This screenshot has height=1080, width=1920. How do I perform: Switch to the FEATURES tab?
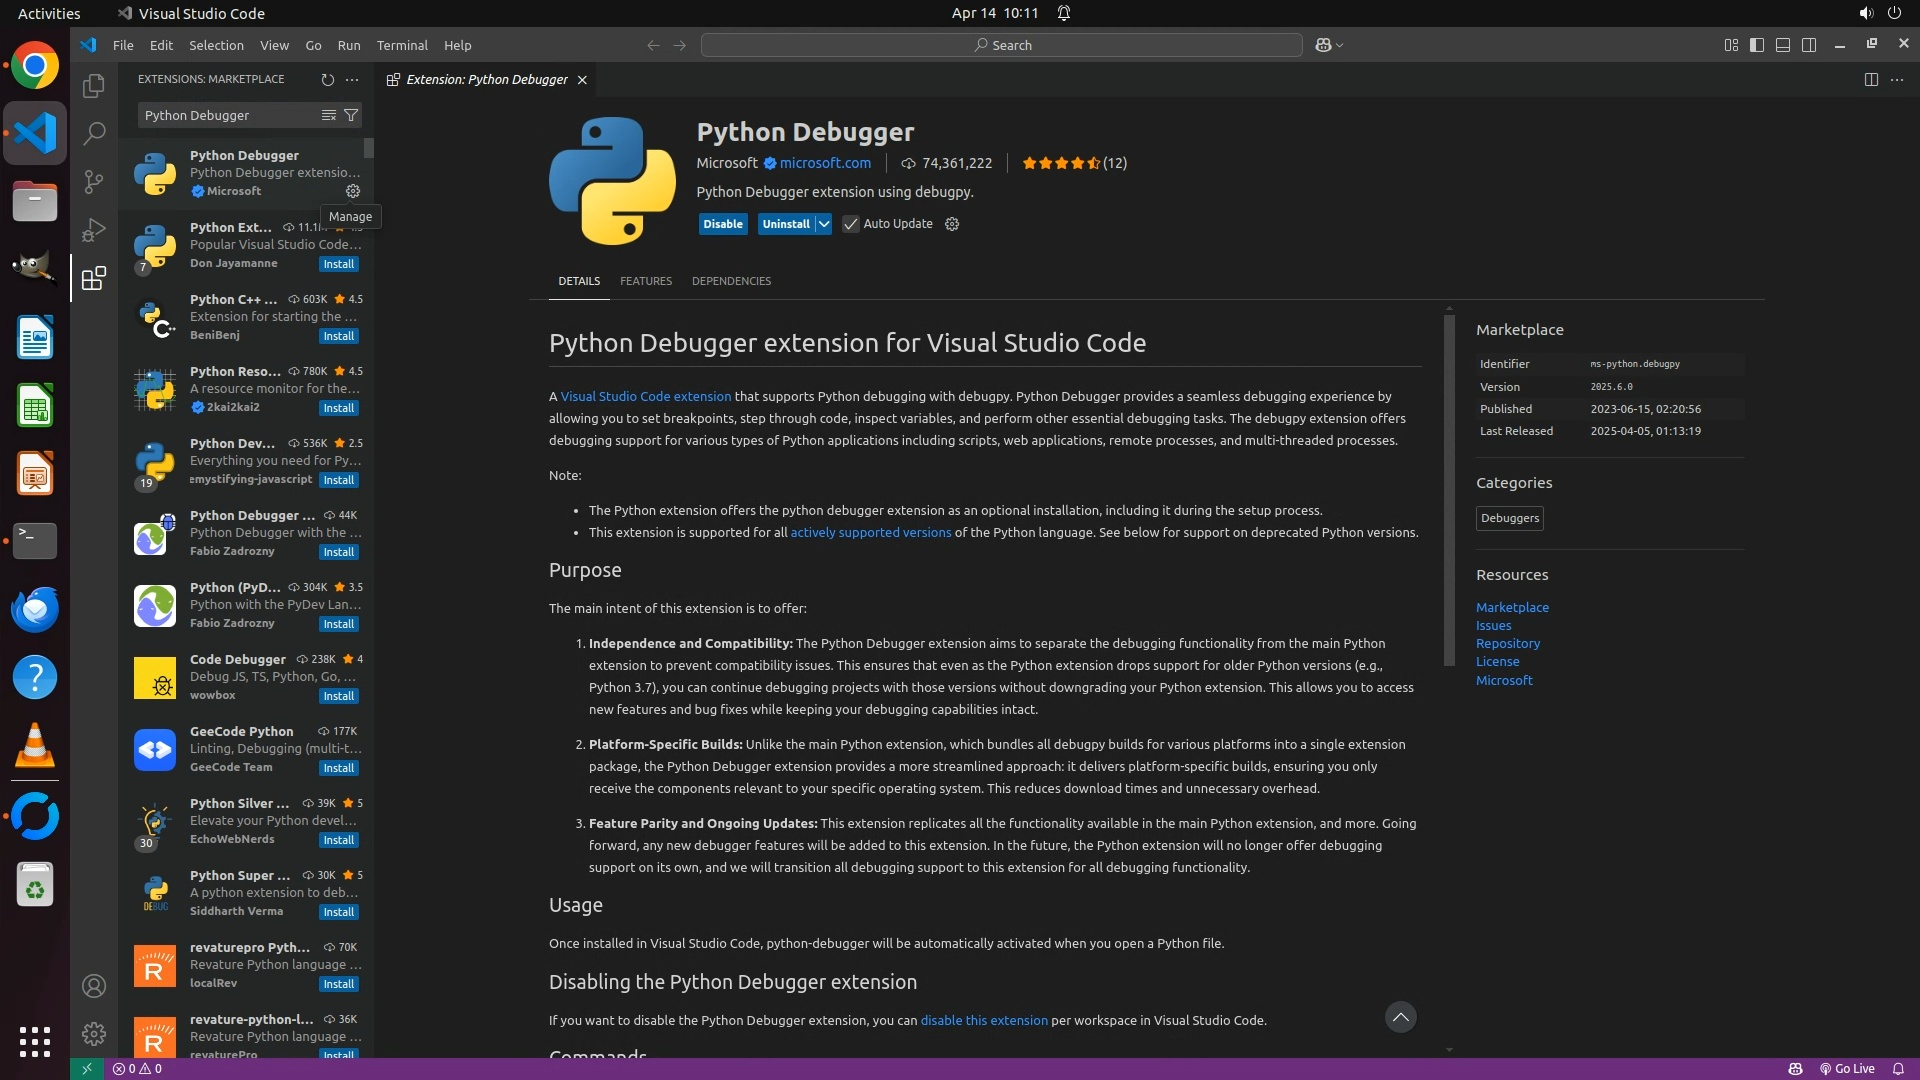coord(645,281)
